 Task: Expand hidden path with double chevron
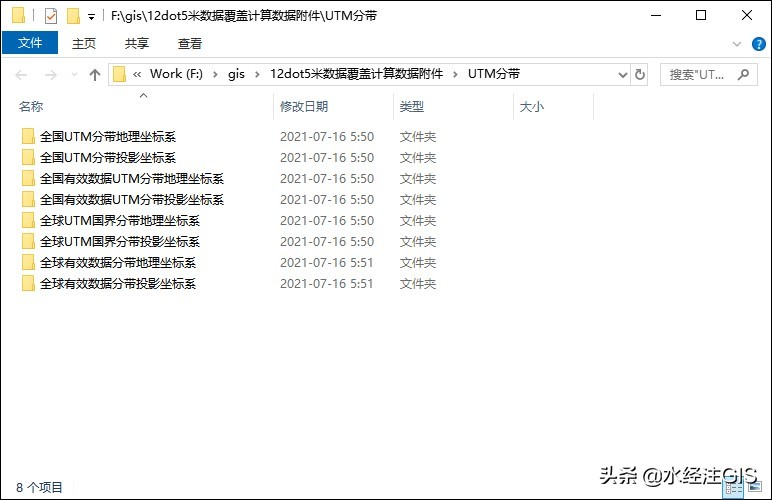point(137,74)
